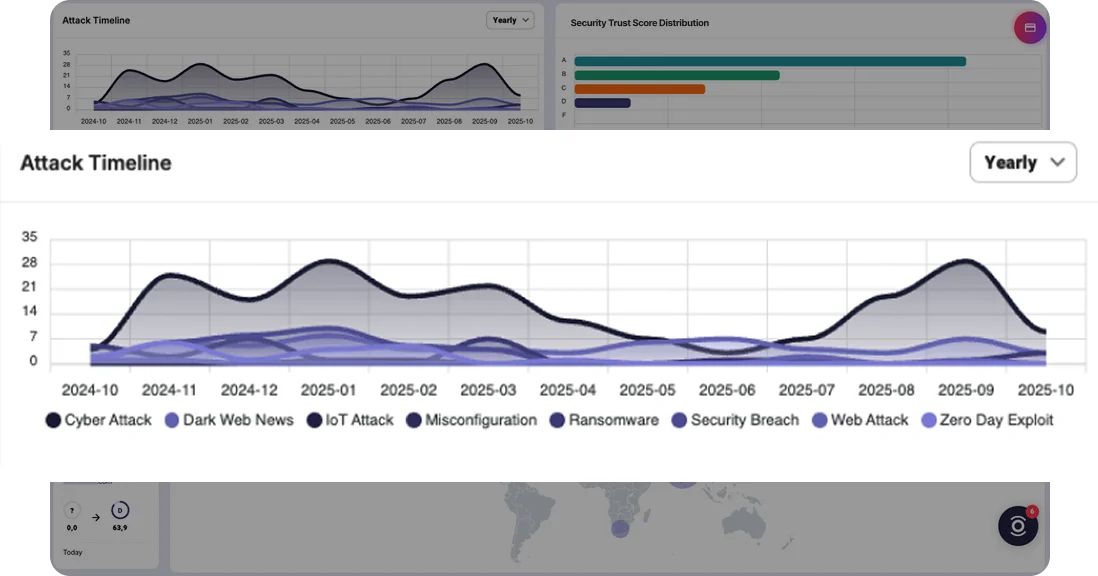Click the Security Trust Score Distribution title
Screen dimensions: 1098x576
click(x=639, y=23)
